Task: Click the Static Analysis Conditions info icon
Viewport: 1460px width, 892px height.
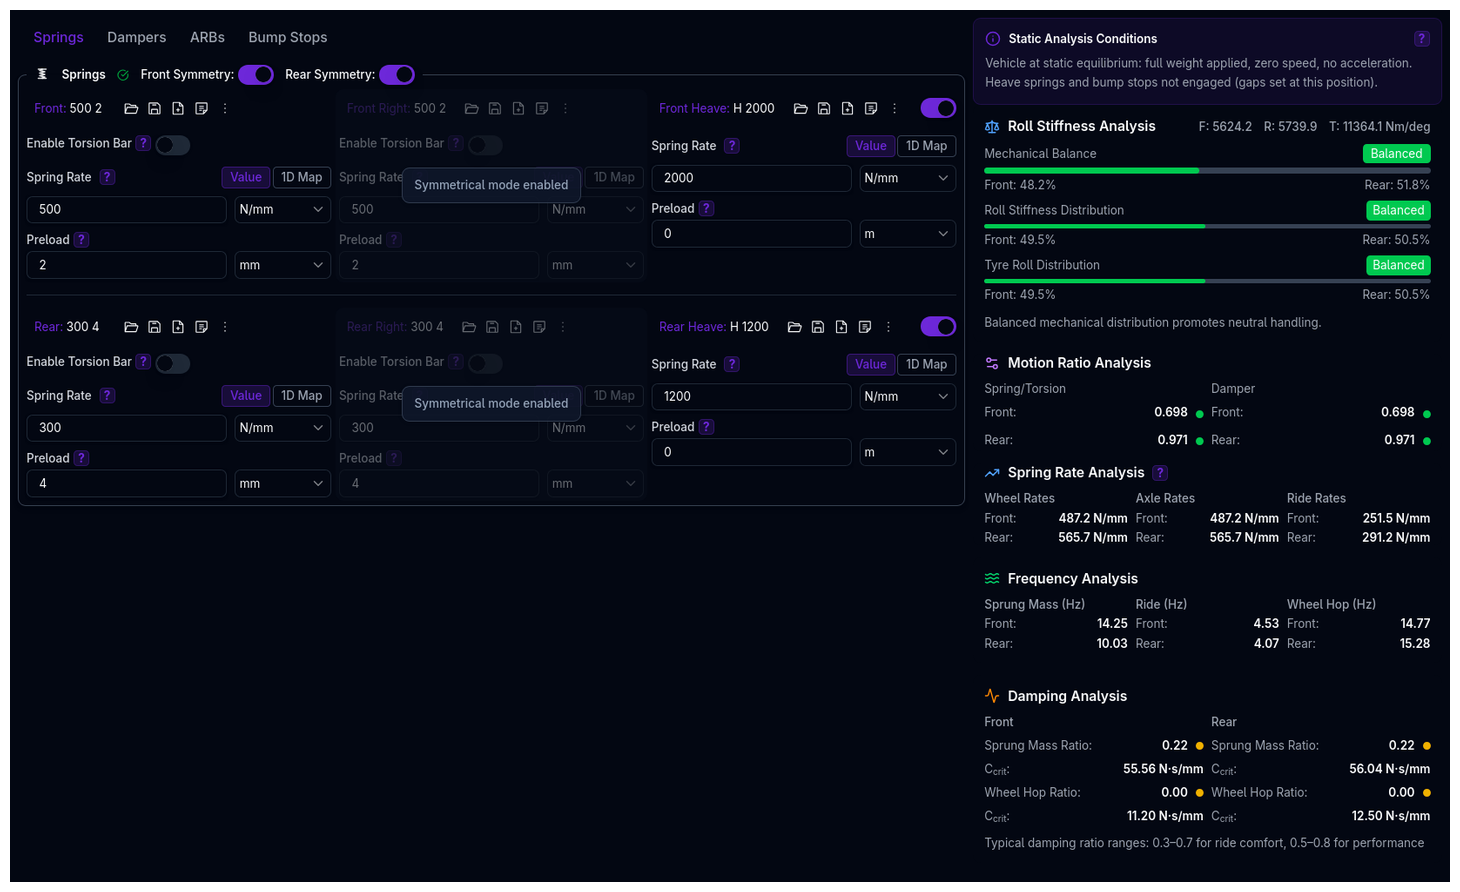Action: (x=991, y=38)
